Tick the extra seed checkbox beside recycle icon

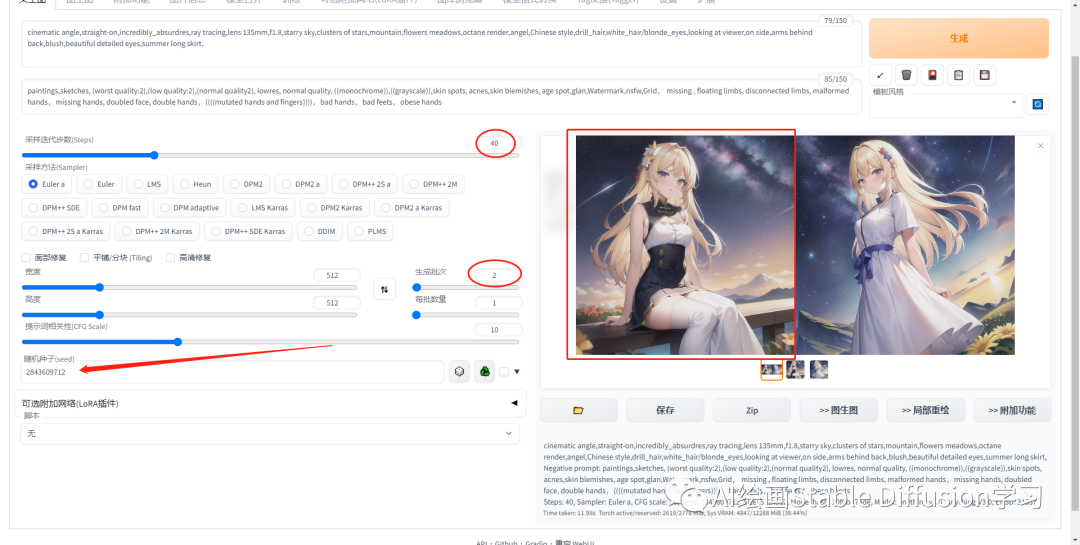pos(504,372)
